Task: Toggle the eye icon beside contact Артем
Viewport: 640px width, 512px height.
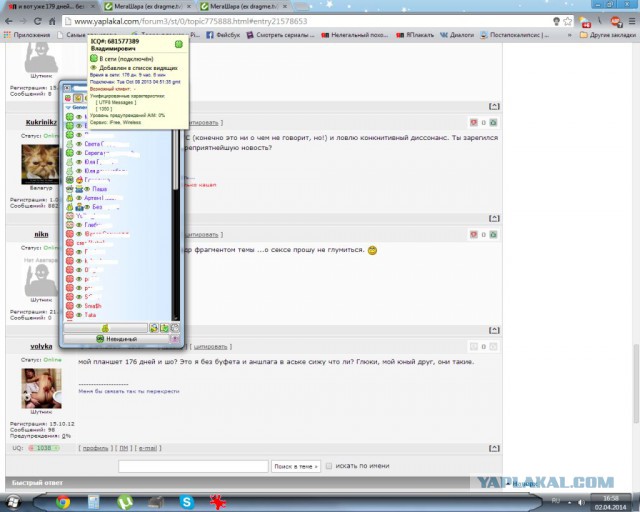Action: pyautogui.click(x=79, y=198)
